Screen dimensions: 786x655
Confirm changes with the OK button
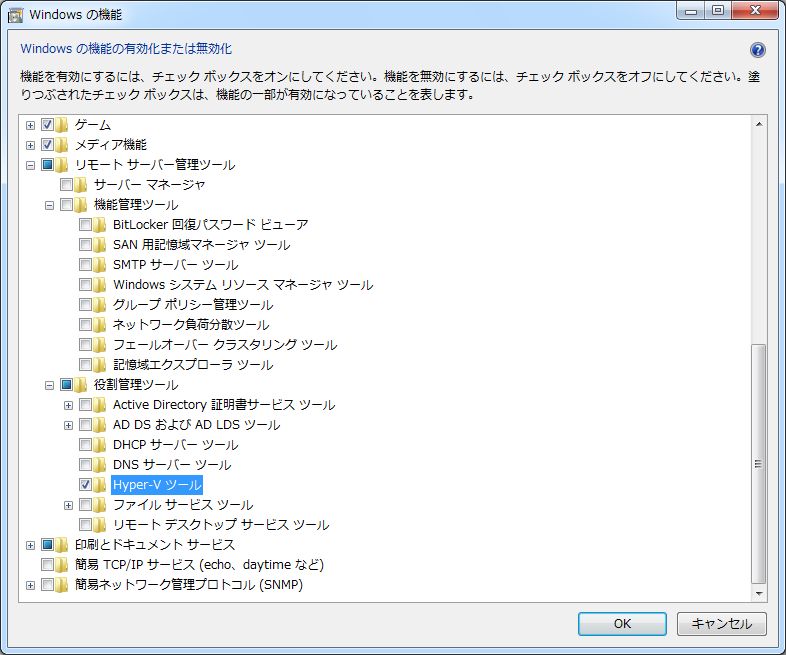(622, 624)
